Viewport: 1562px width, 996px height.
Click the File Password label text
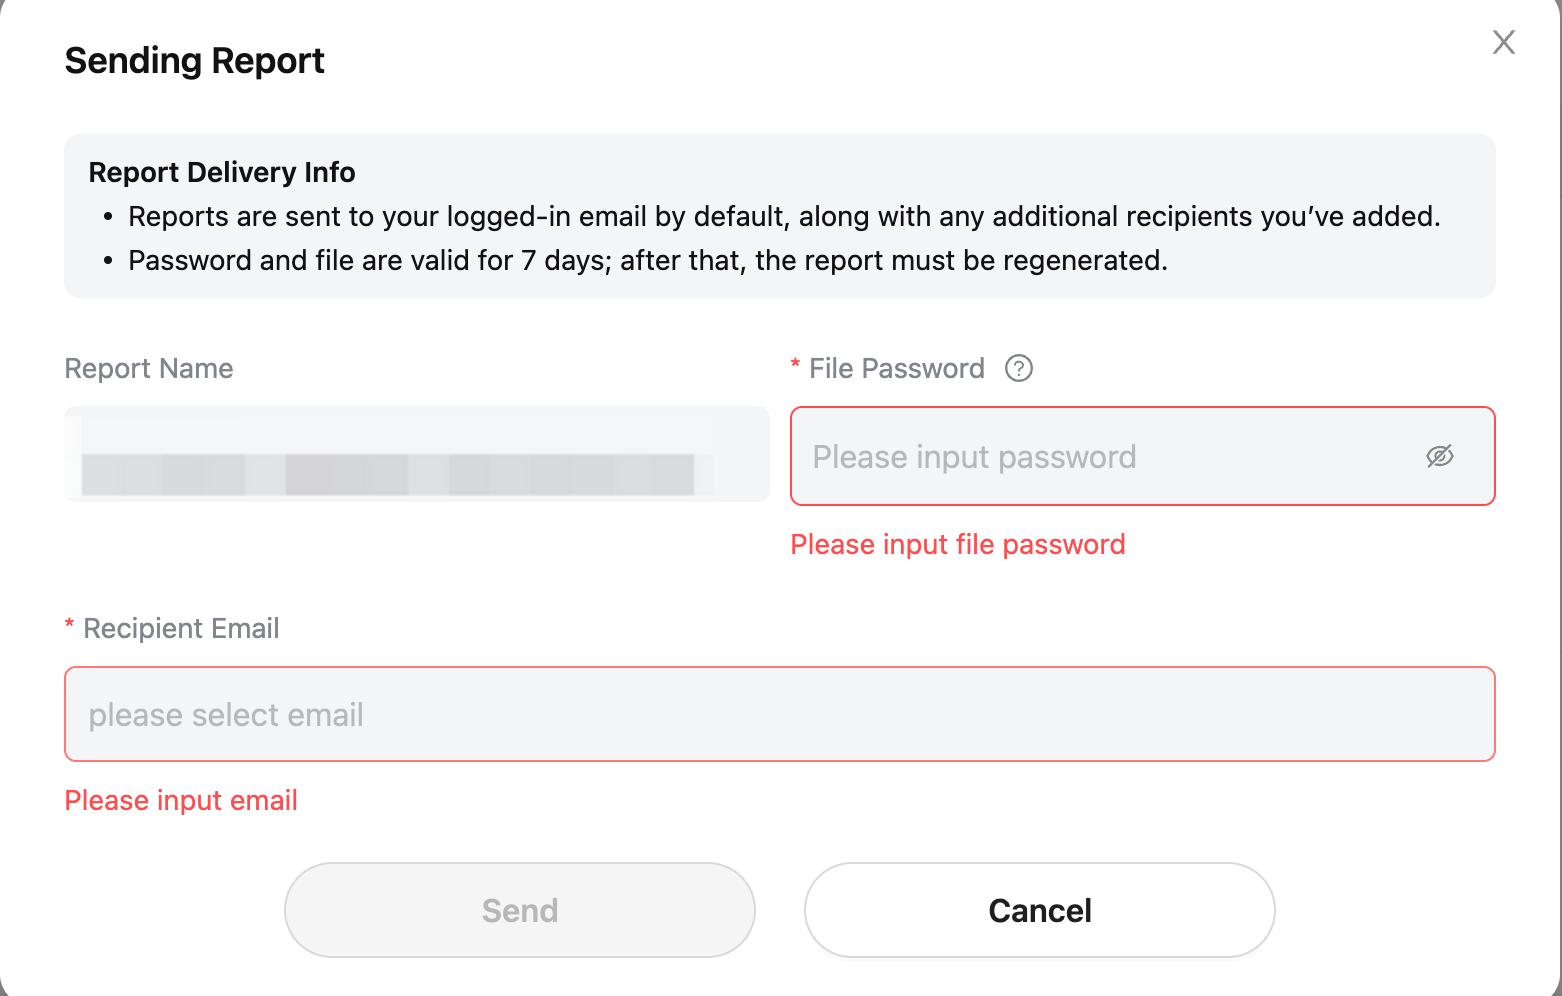(x=896, y=368)
